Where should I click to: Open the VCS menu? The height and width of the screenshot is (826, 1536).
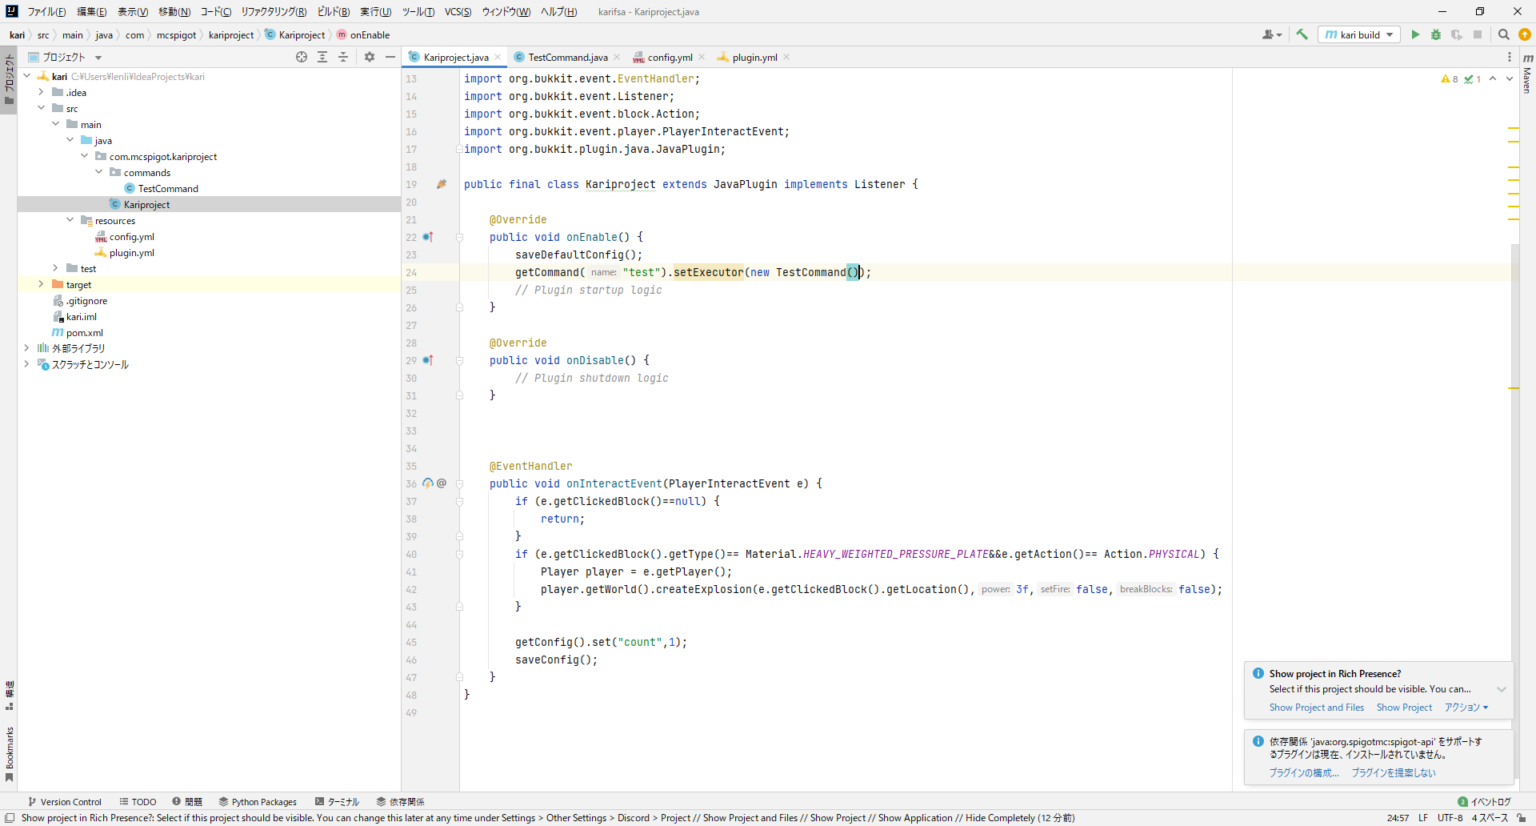458,12
